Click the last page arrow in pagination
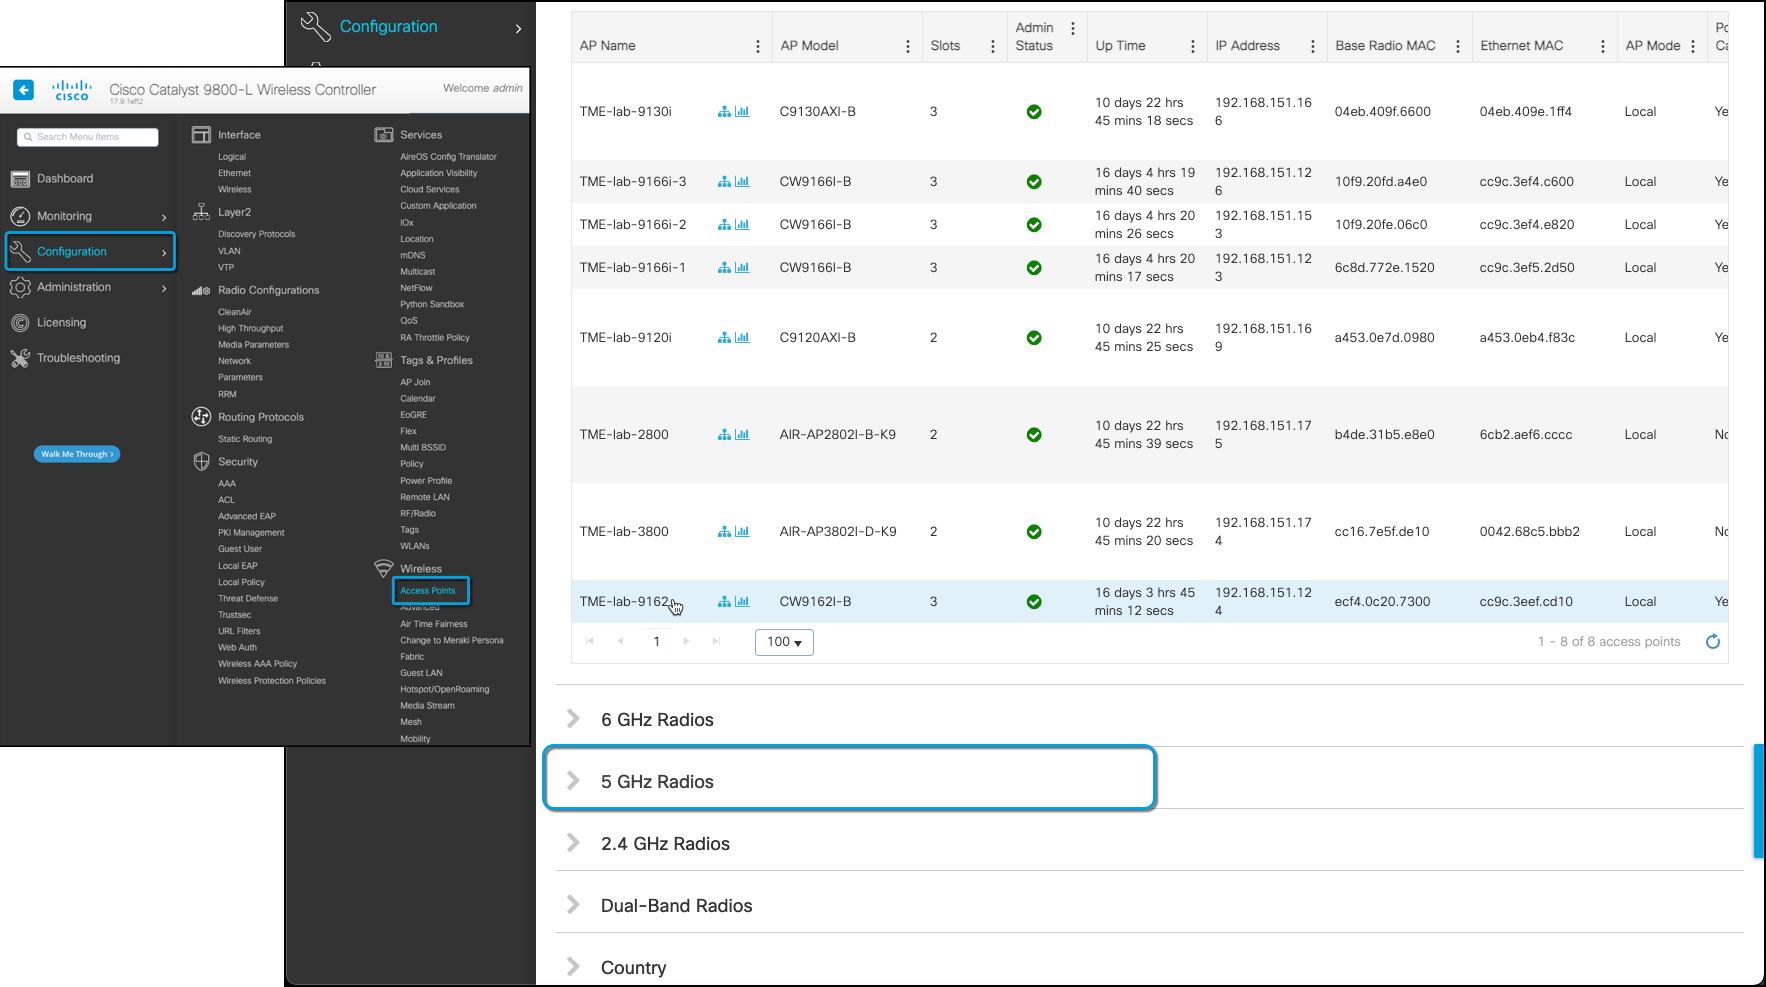Viewport: 1766px width, 987px height. click(716, 641)
